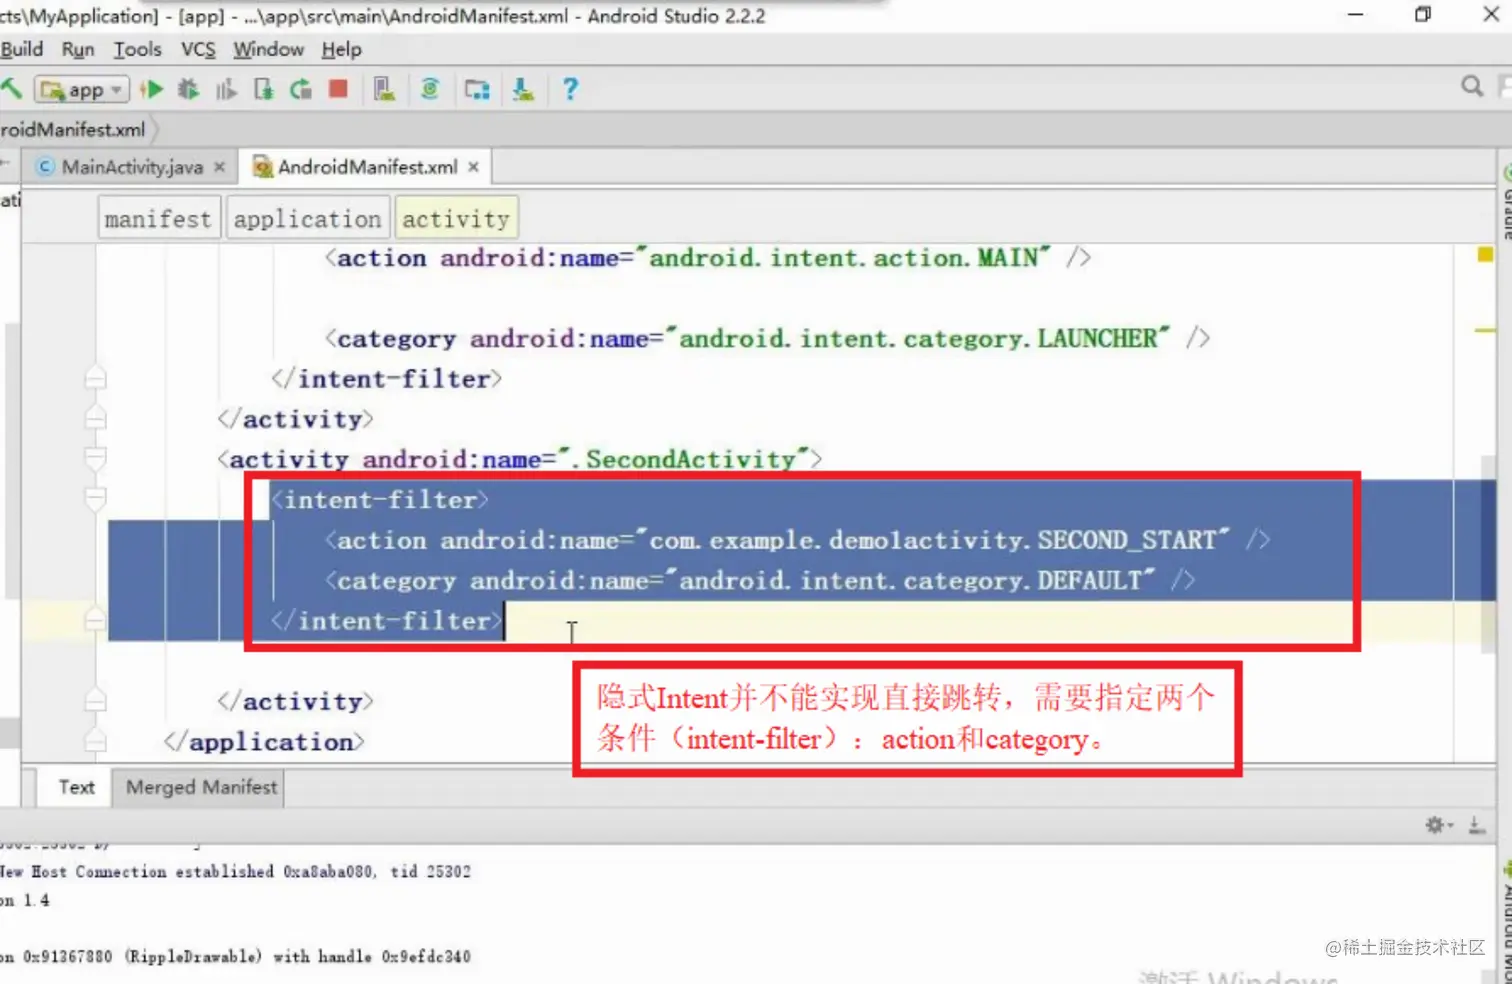Open the app run configuration dropdown
Viewport: 1512px width, 984px height.
tap(81, 90)
